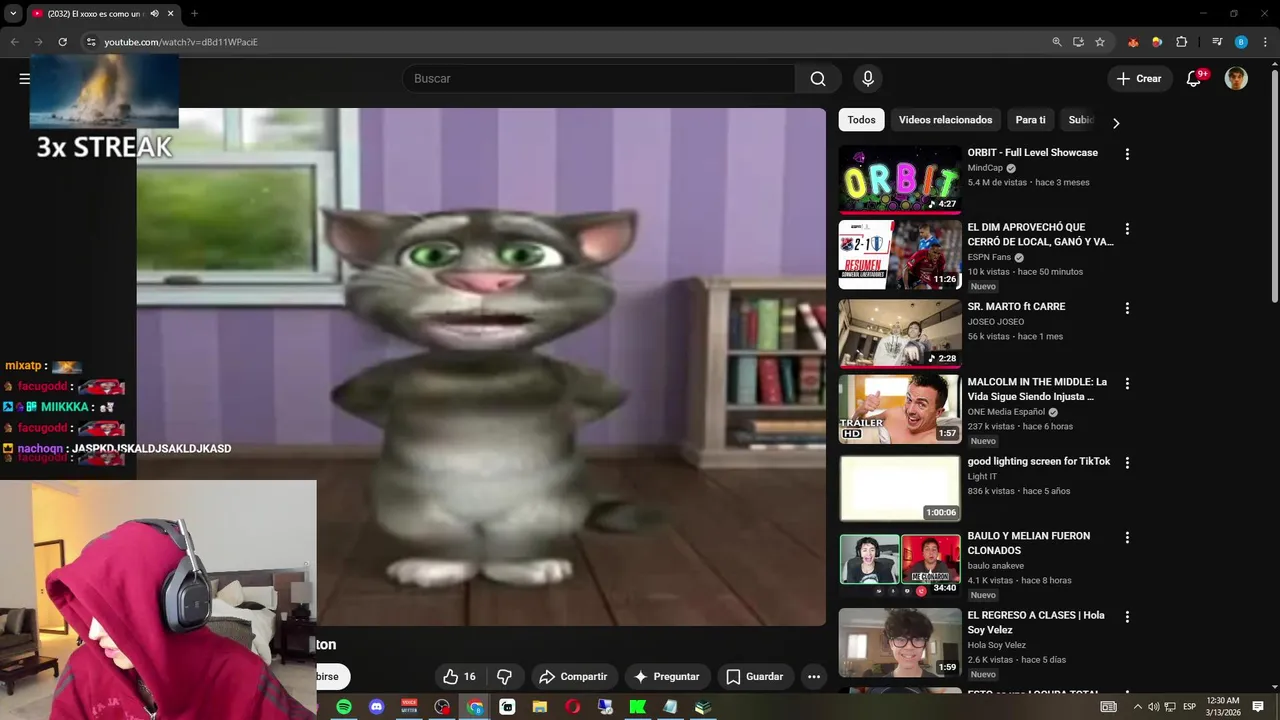The image size is (1280, 720).
Task: Open Windows notification center icon
Action: 1258,707
